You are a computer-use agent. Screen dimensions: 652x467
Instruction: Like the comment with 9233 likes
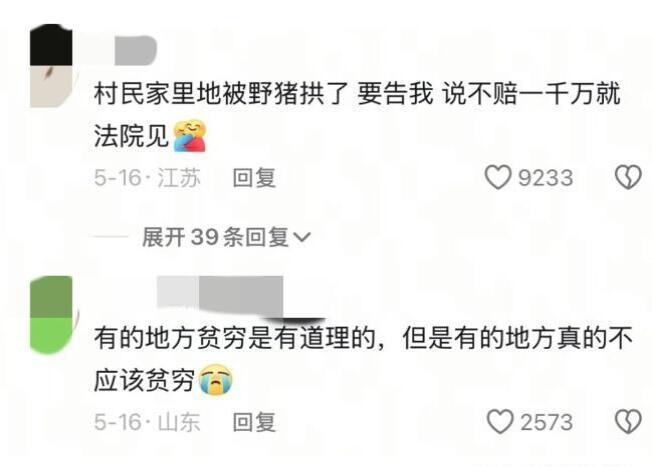[x=498, y=178]
